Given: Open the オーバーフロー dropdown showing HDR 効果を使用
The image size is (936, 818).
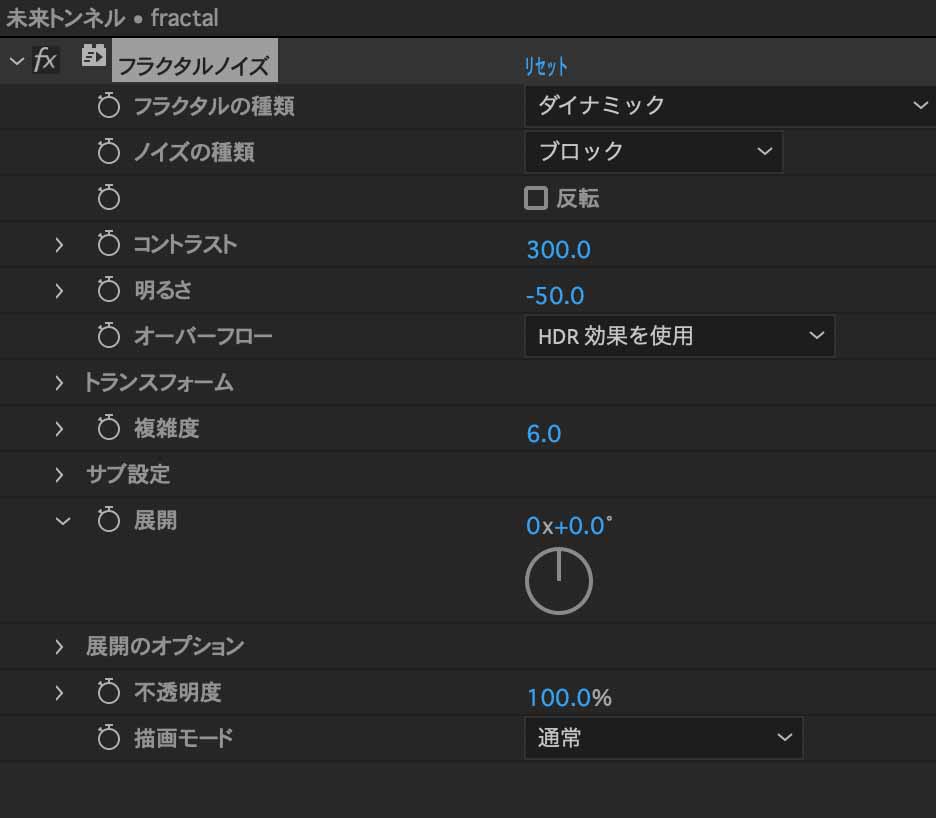Looking at the screenshot, I should click(x=679, y=336).
